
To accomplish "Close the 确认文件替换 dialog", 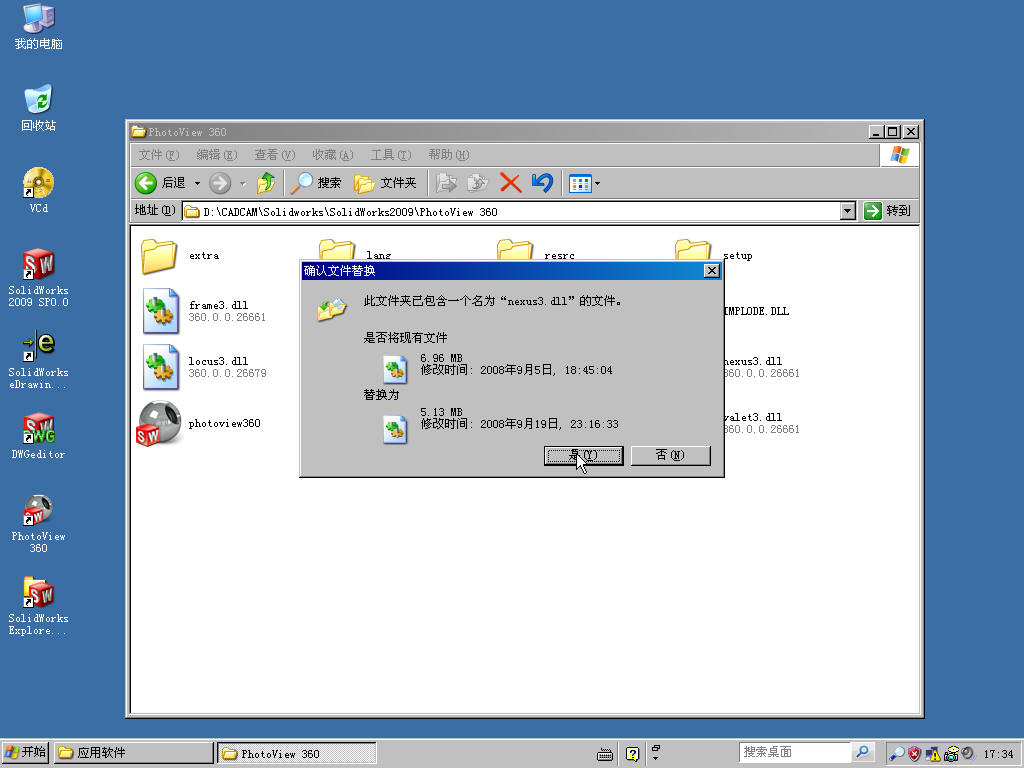I will click(712, 270).
